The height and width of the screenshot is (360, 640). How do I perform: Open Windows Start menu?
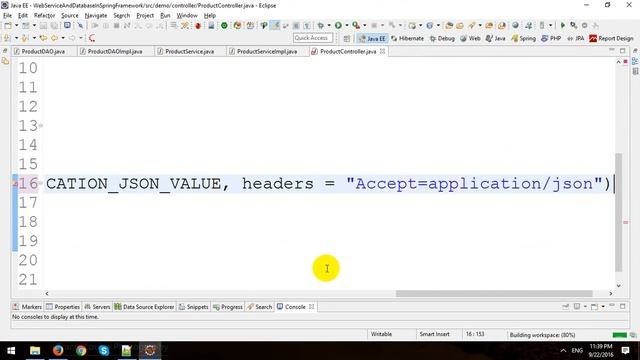click(x=11, y=351)
